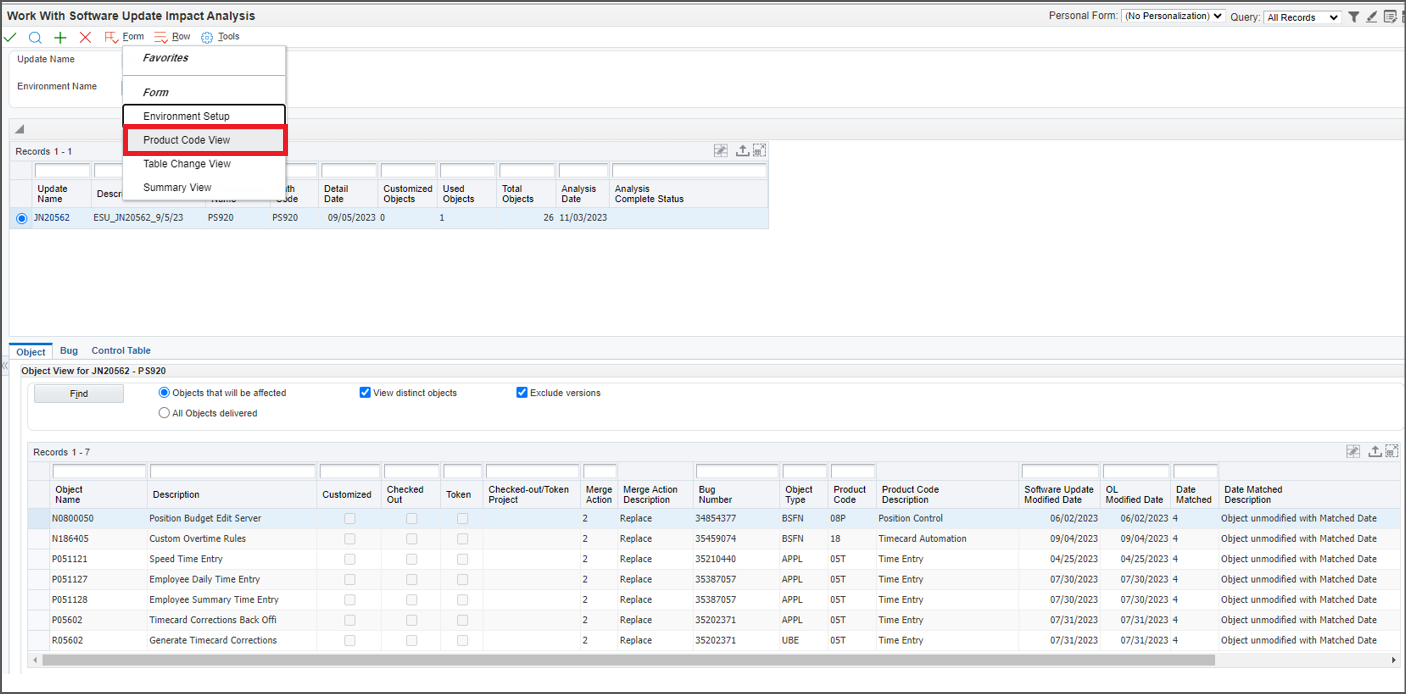The image size is (1406, 694).
Task: Click the Row exit icon beside Row label
Action: pos(161,37)
